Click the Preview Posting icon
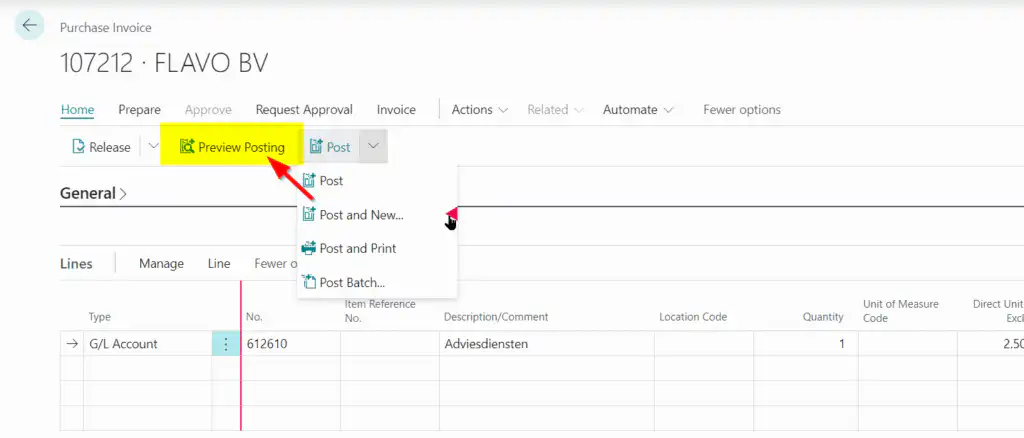Image resolution: width=1024 pixels, height=438 pixels. (x=187, y=147)
